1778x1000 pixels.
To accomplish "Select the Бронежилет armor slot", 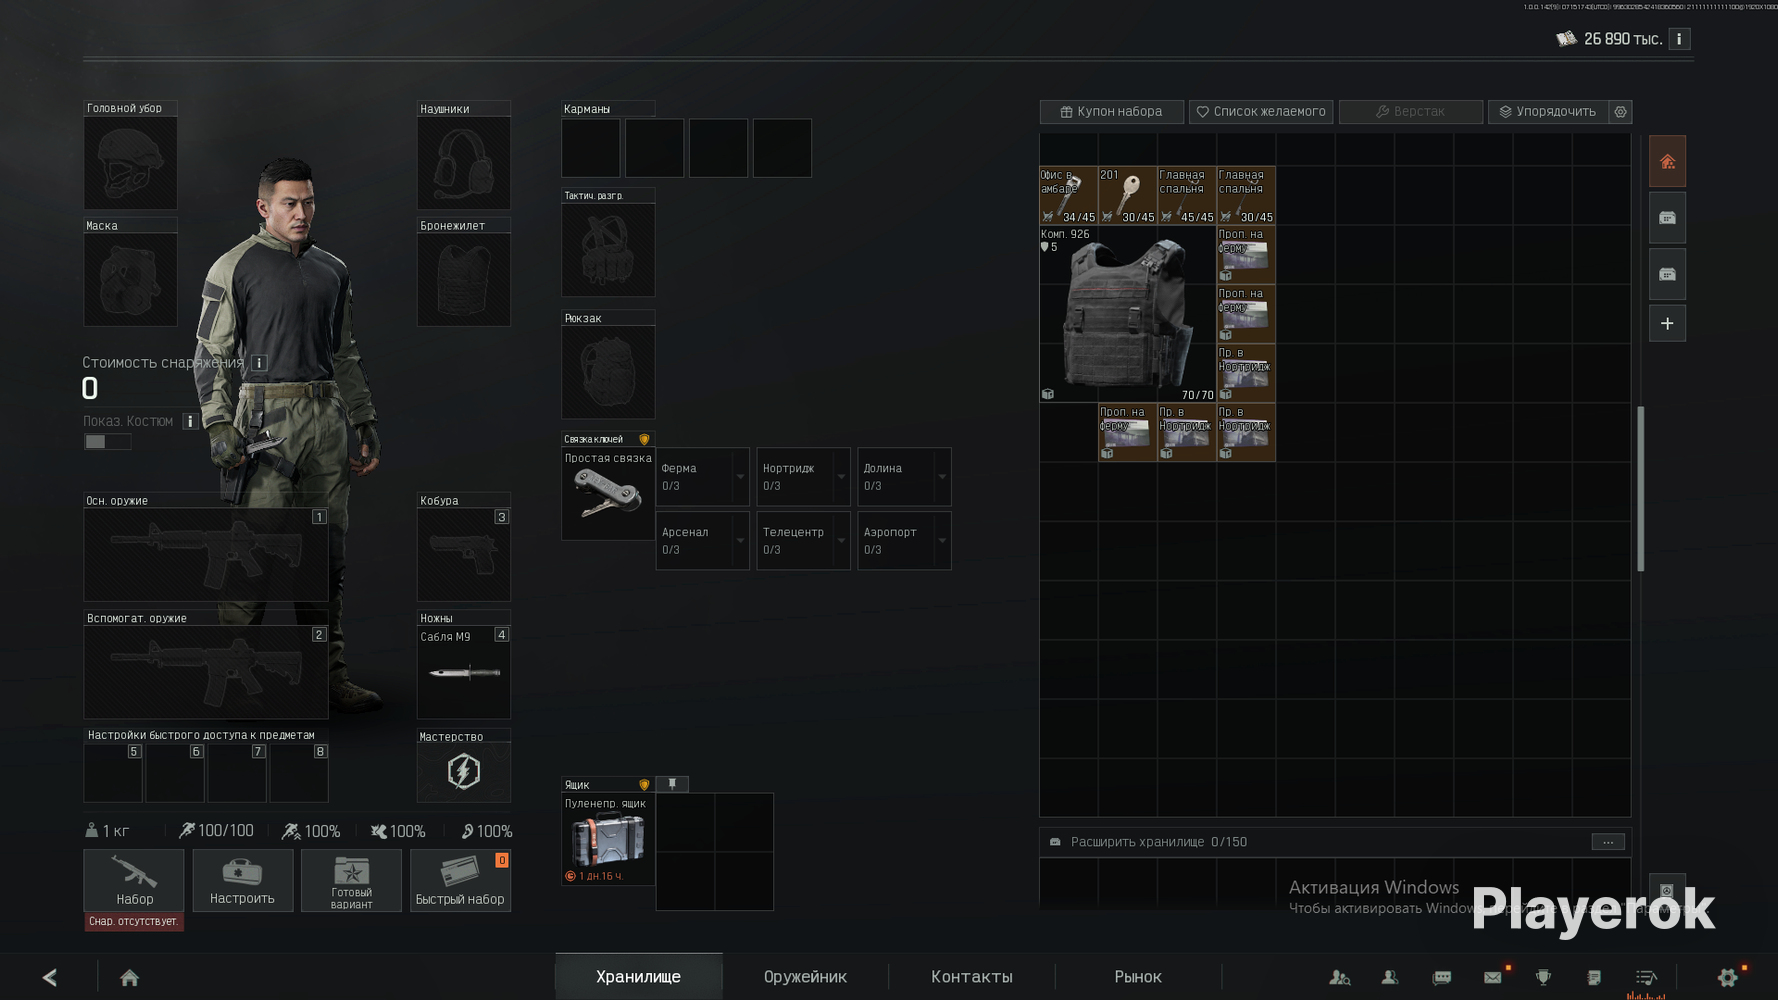I will tap(464, 280).
